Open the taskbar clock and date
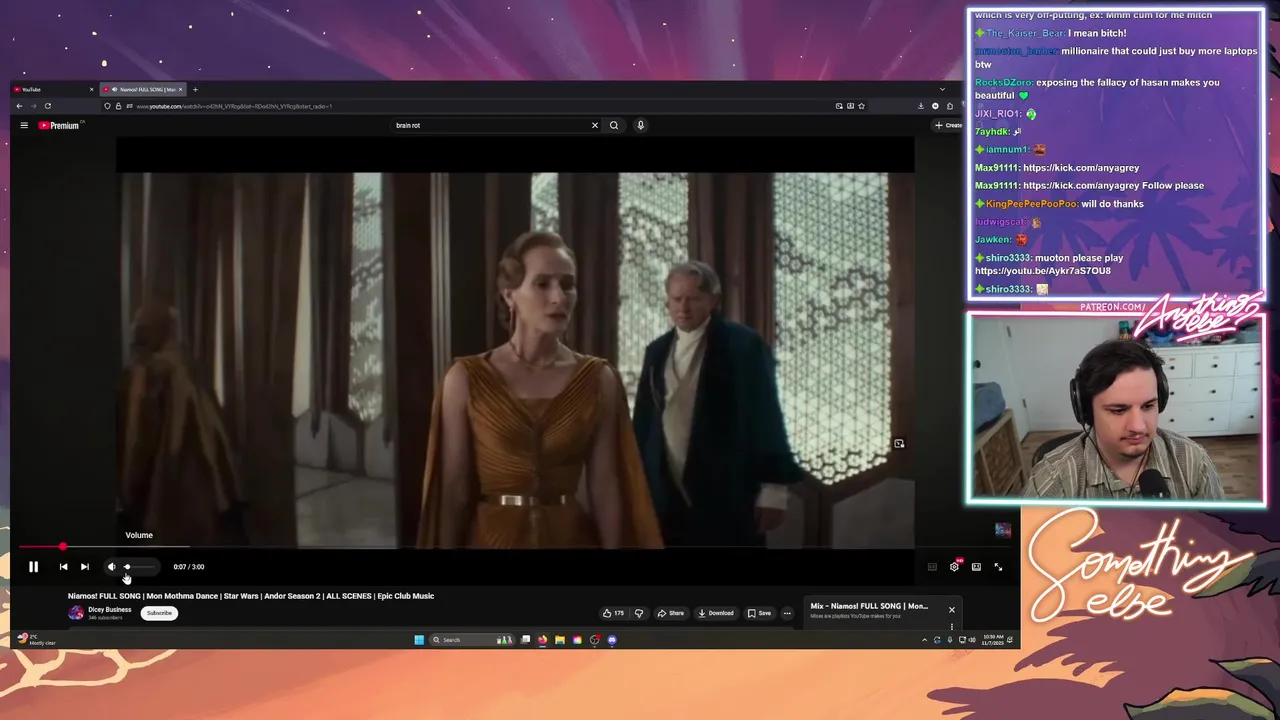Viewport: 1280px width, 720px height. point(993,640)
